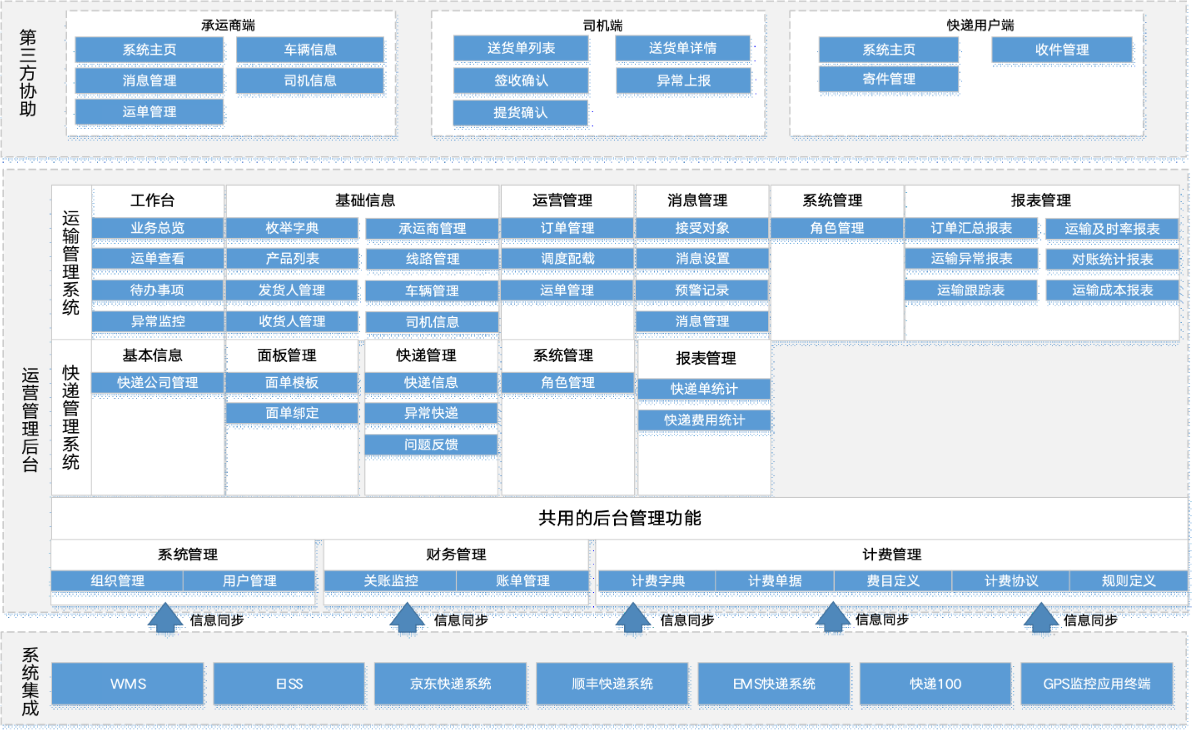Select the 面单模板 box
Viewport: 1192px width, 730px height.
click(292, 382)
